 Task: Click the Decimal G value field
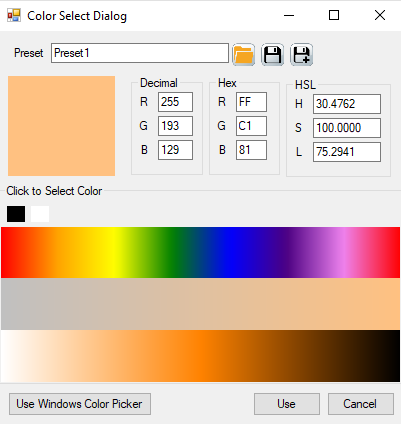[175, 126]
